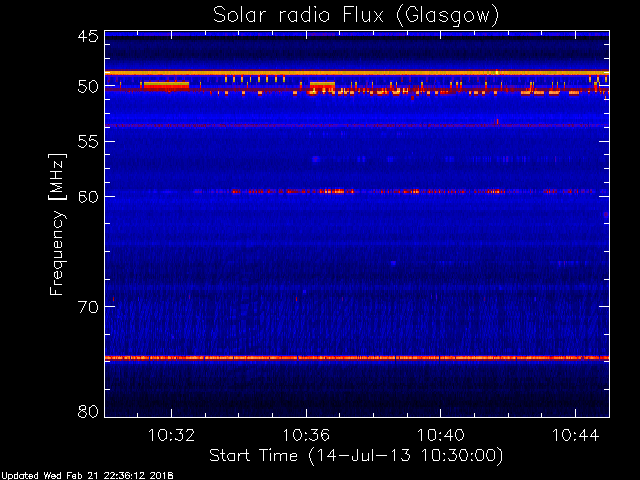Click the '55' frequency tick label
Screen dimensions: 640x480
tap(88, 142)
